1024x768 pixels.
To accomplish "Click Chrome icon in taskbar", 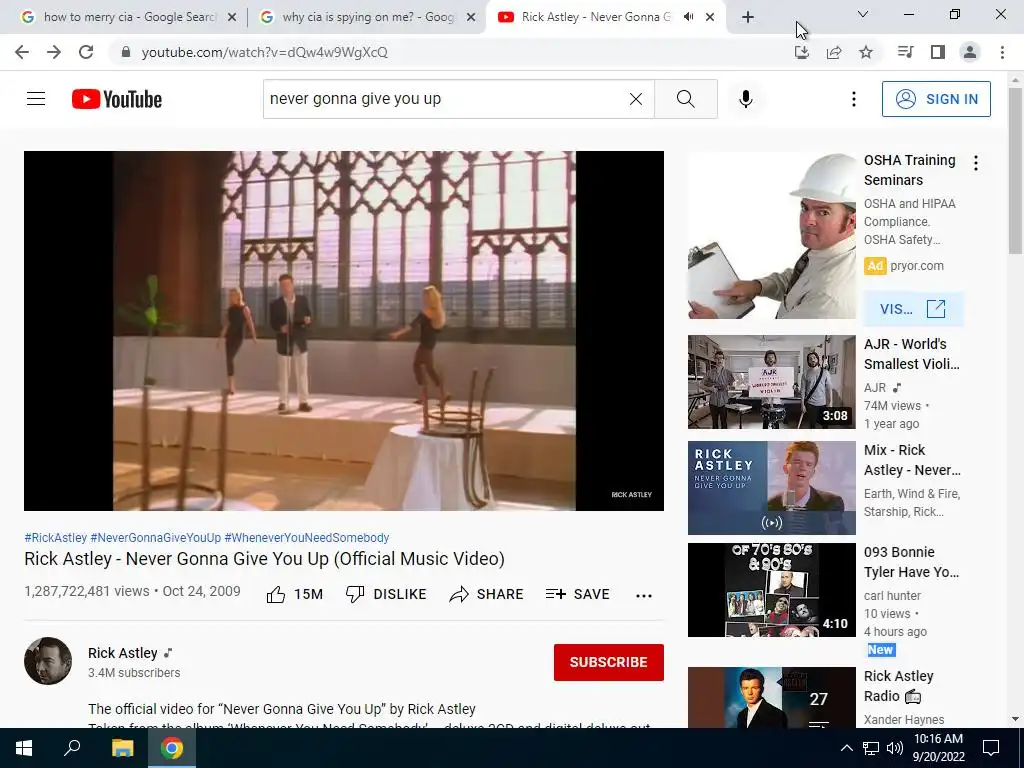I will click(172, 748).
